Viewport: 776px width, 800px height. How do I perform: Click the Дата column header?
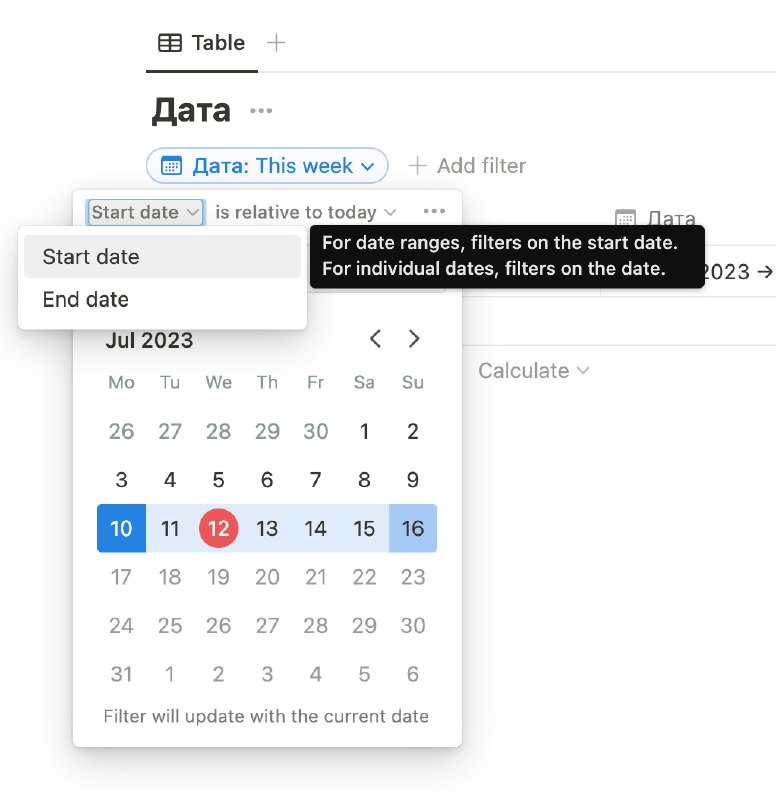656,218
